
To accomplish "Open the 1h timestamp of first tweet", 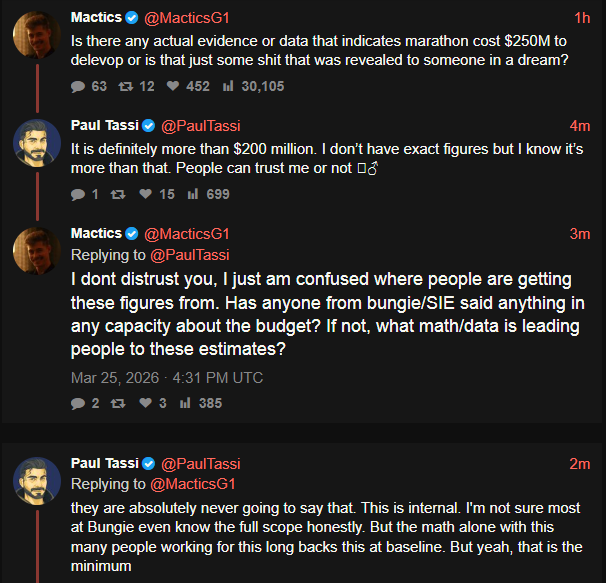I will pyautogui.click(x=582, y=18).
